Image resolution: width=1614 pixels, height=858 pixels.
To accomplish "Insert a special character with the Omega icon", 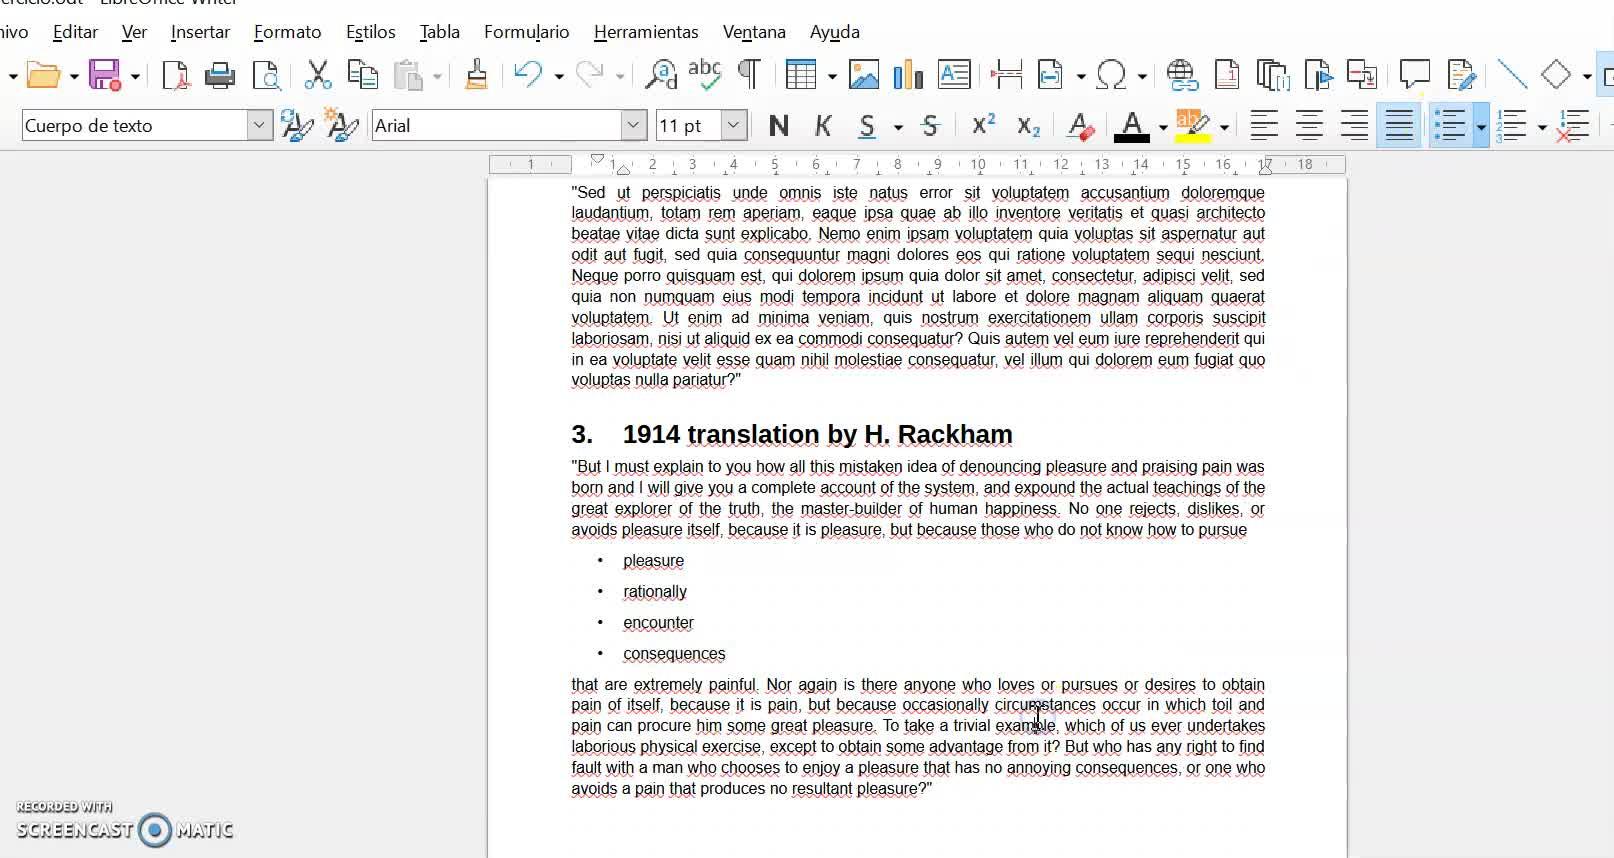I will (1111, 75).
